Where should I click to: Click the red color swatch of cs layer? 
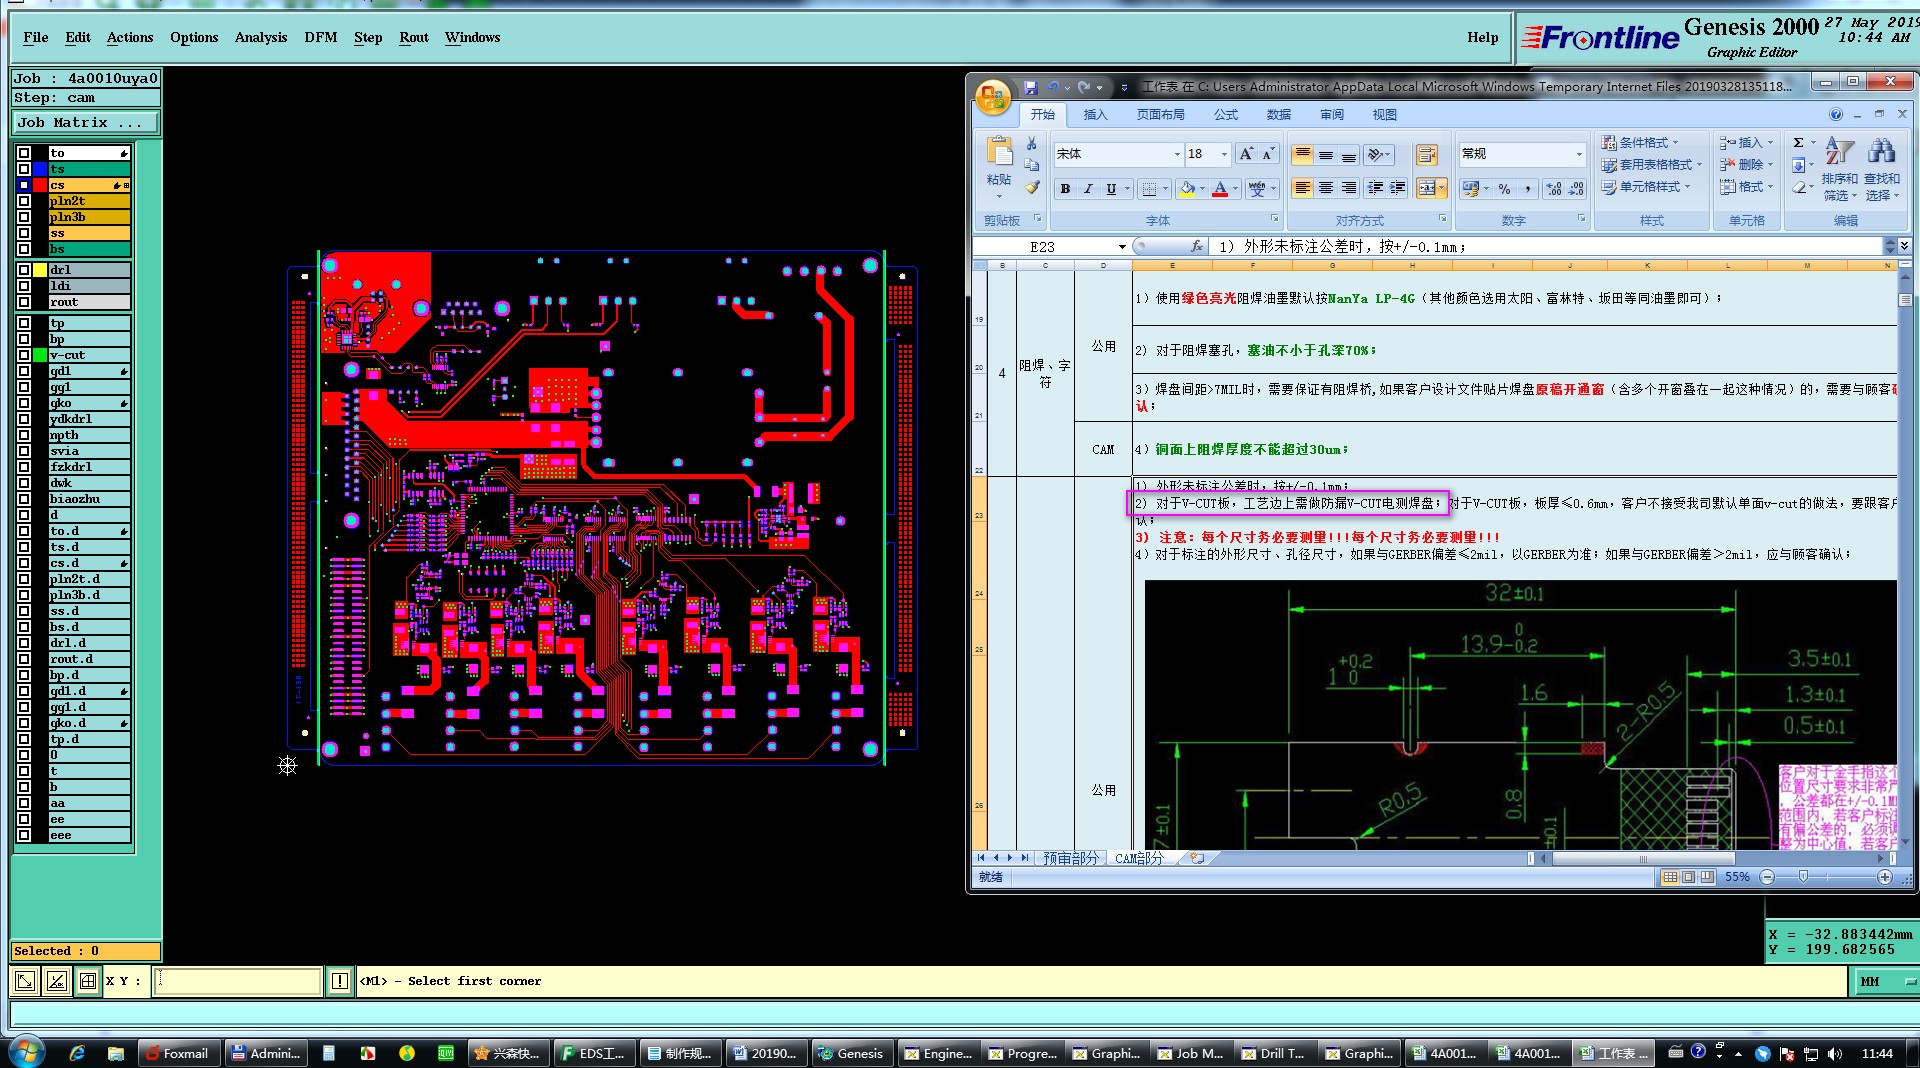click(40, 185)
